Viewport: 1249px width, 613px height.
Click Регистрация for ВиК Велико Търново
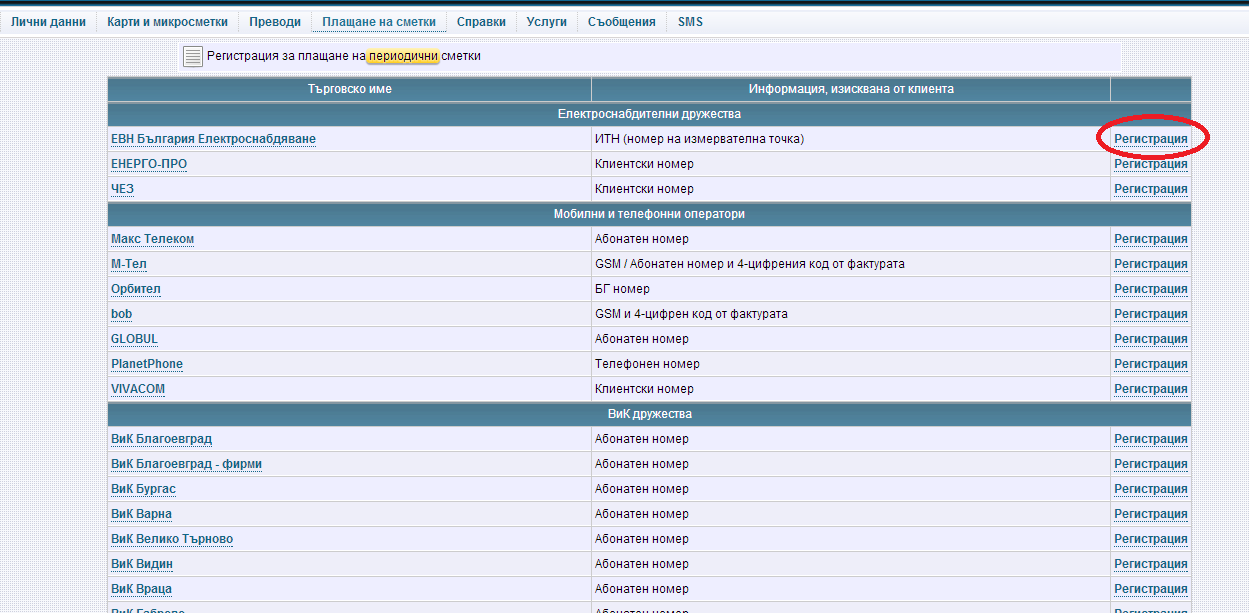point(1151,539)
